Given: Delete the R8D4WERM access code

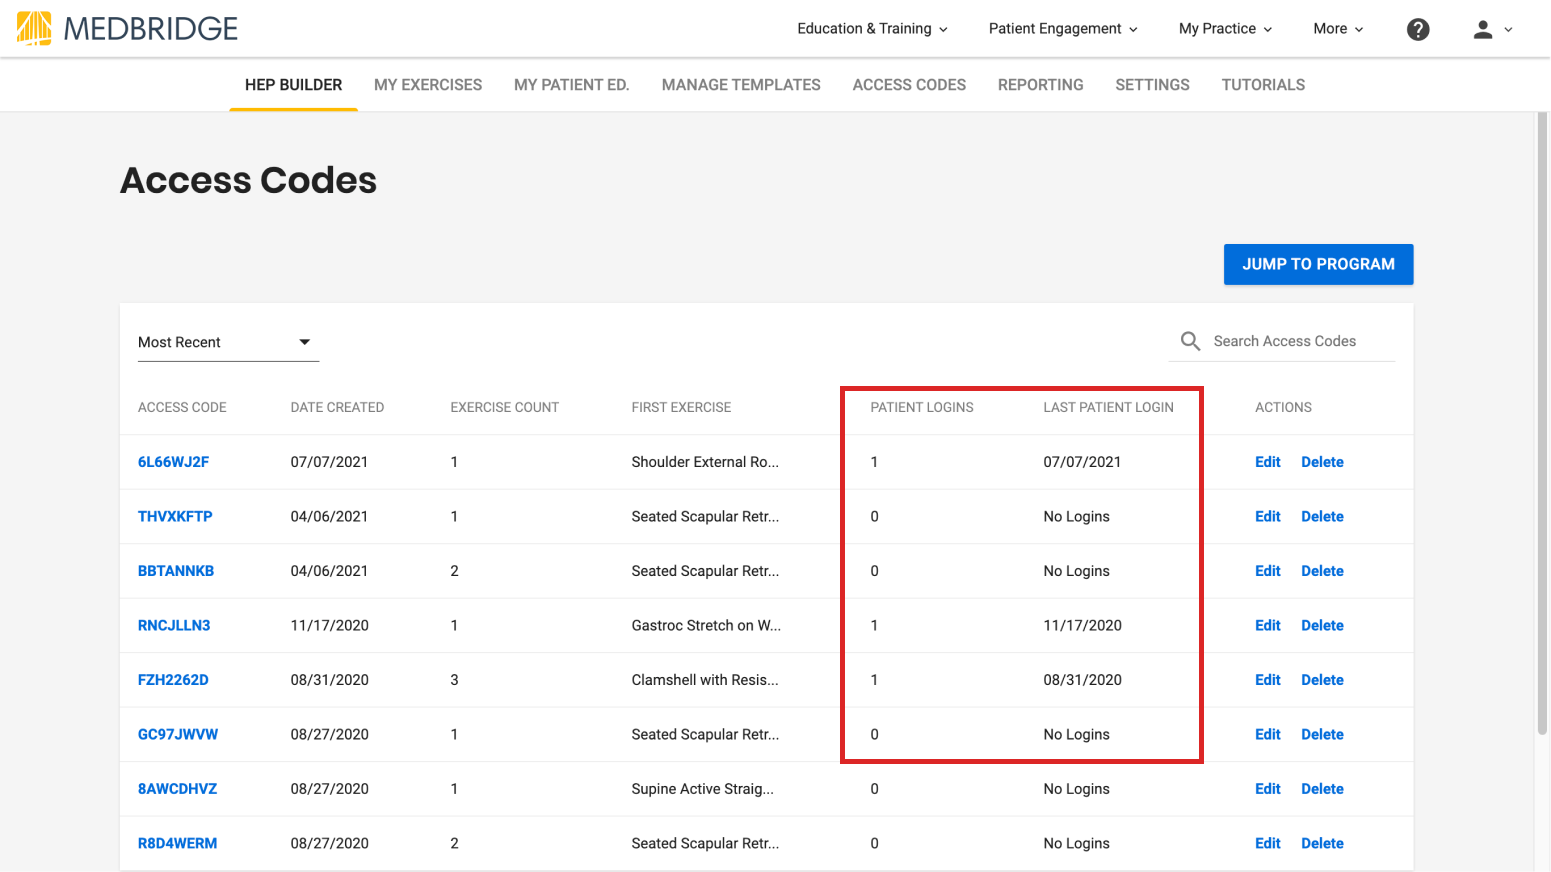Looking at the screenshot, I should (1322, 844).
